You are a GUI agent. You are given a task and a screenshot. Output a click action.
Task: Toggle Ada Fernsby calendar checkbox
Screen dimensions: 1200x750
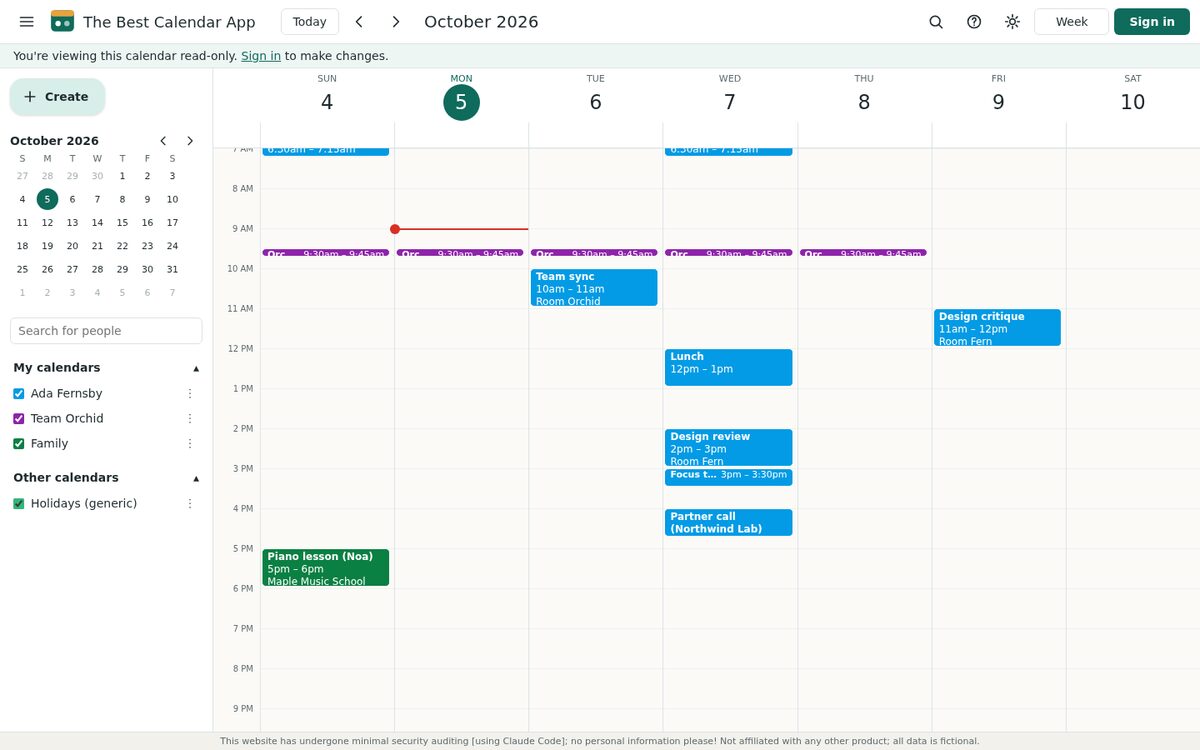(x=19, y=394)
